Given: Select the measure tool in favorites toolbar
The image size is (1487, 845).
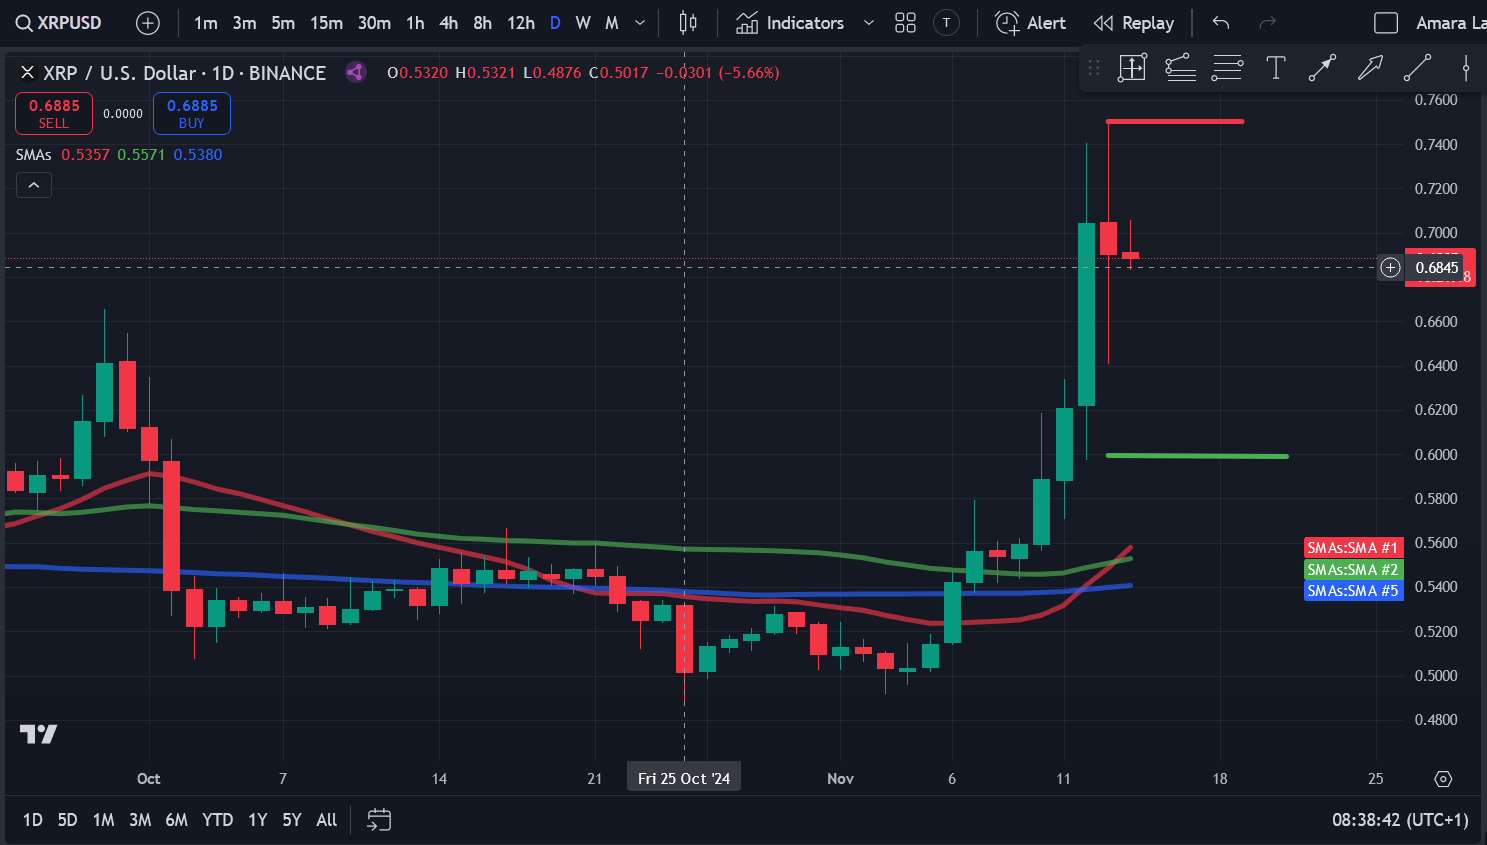Looking at the screenshot, I should click(x=1132, y=68).
